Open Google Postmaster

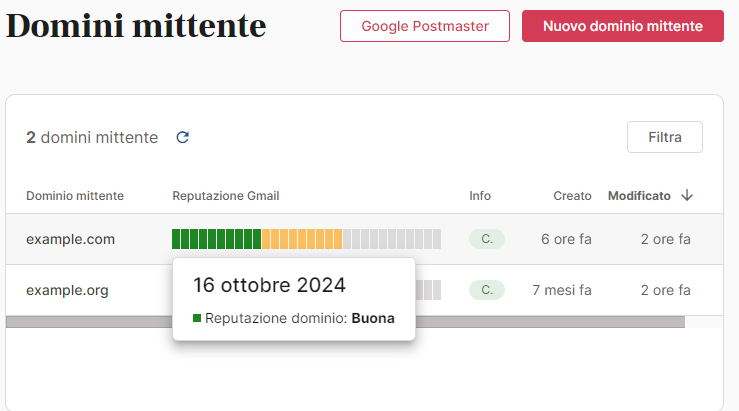pos(425,26)
